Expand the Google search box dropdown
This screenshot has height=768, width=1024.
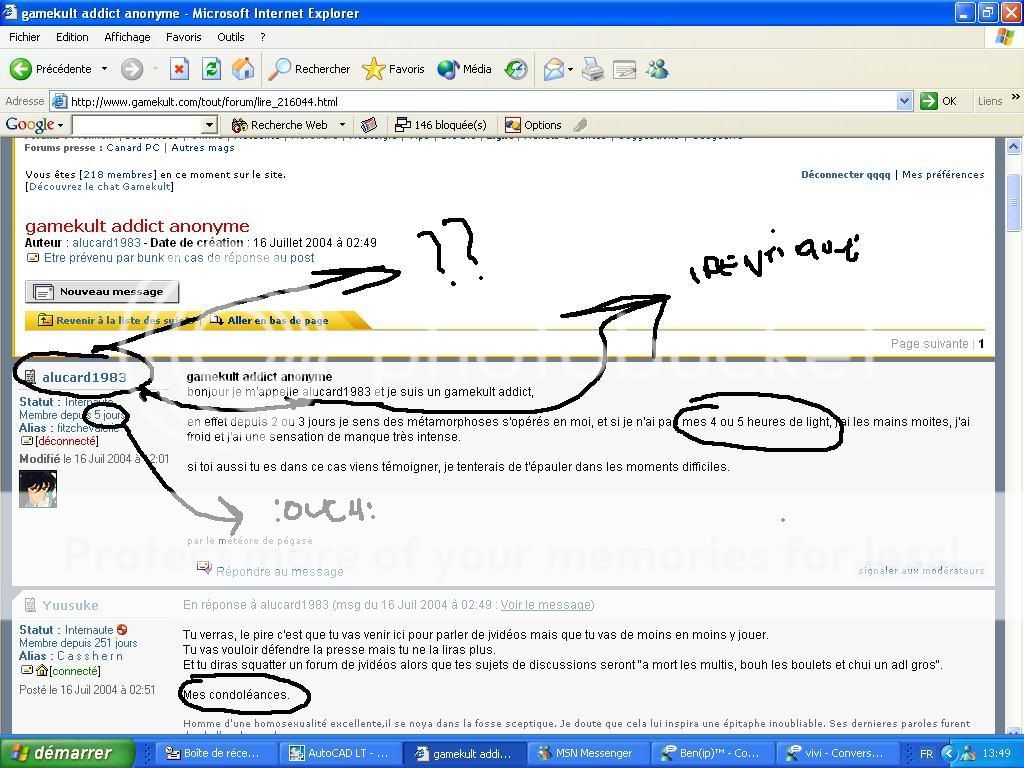[209, 125]
